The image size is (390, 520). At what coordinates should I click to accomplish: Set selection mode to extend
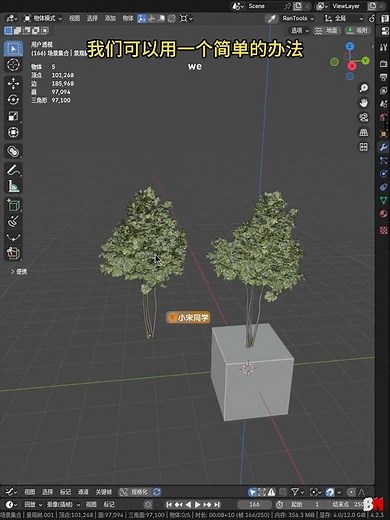point(17,31)
